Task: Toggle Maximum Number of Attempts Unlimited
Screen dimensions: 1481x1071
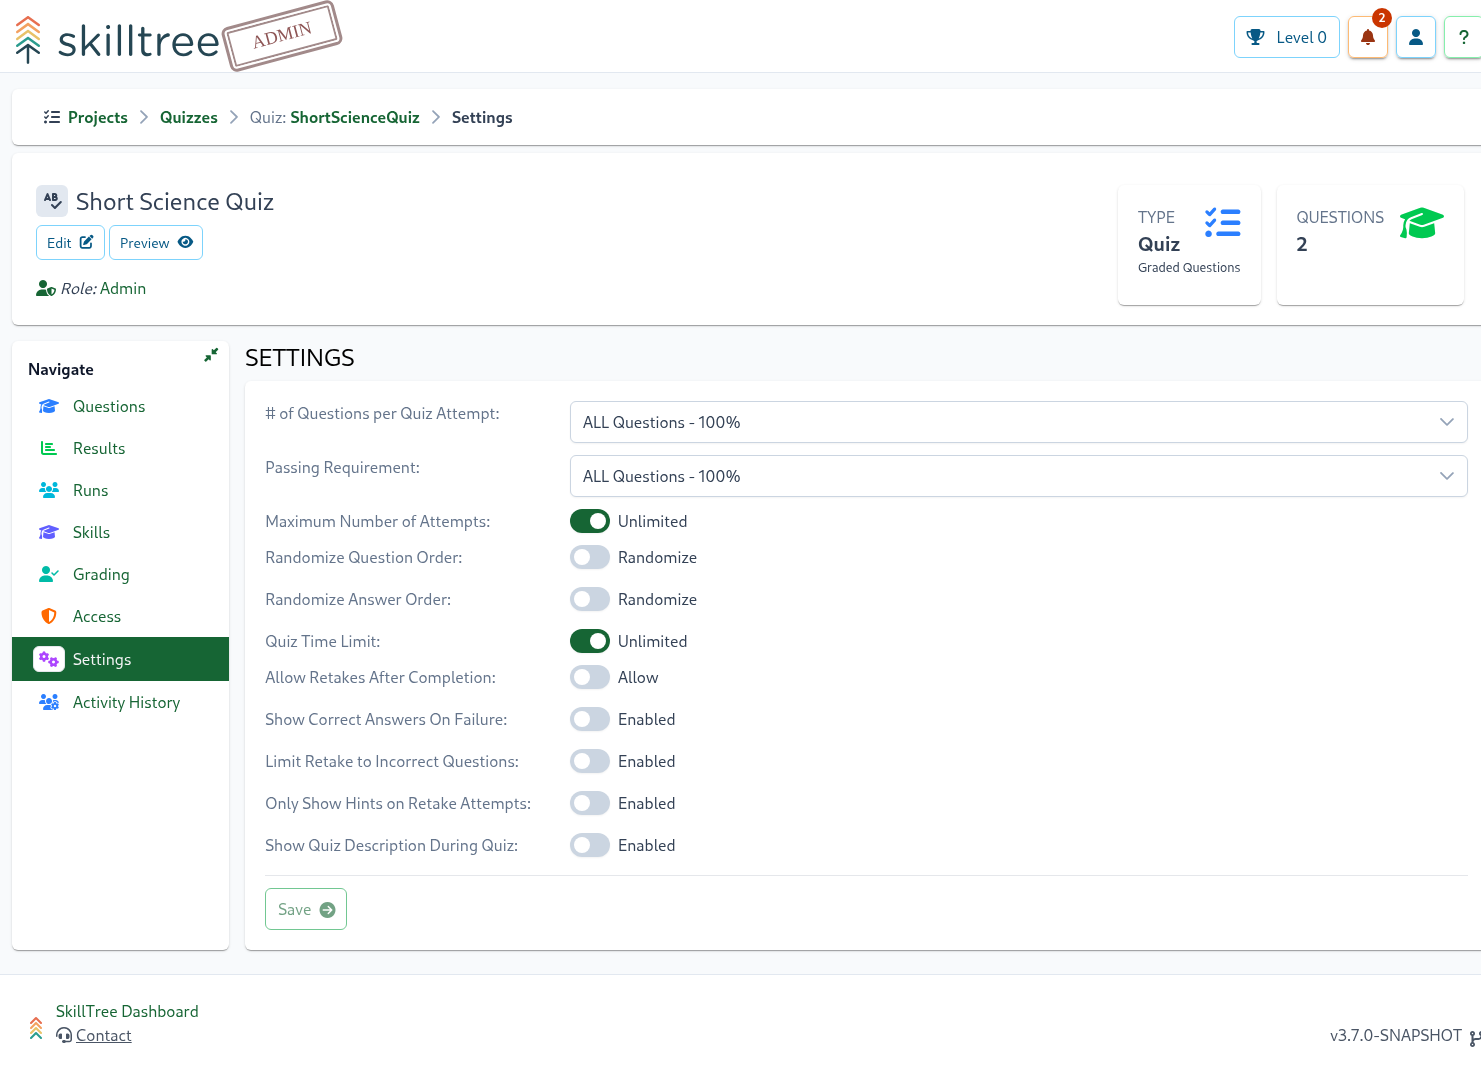Action: [x=590, y=521]
